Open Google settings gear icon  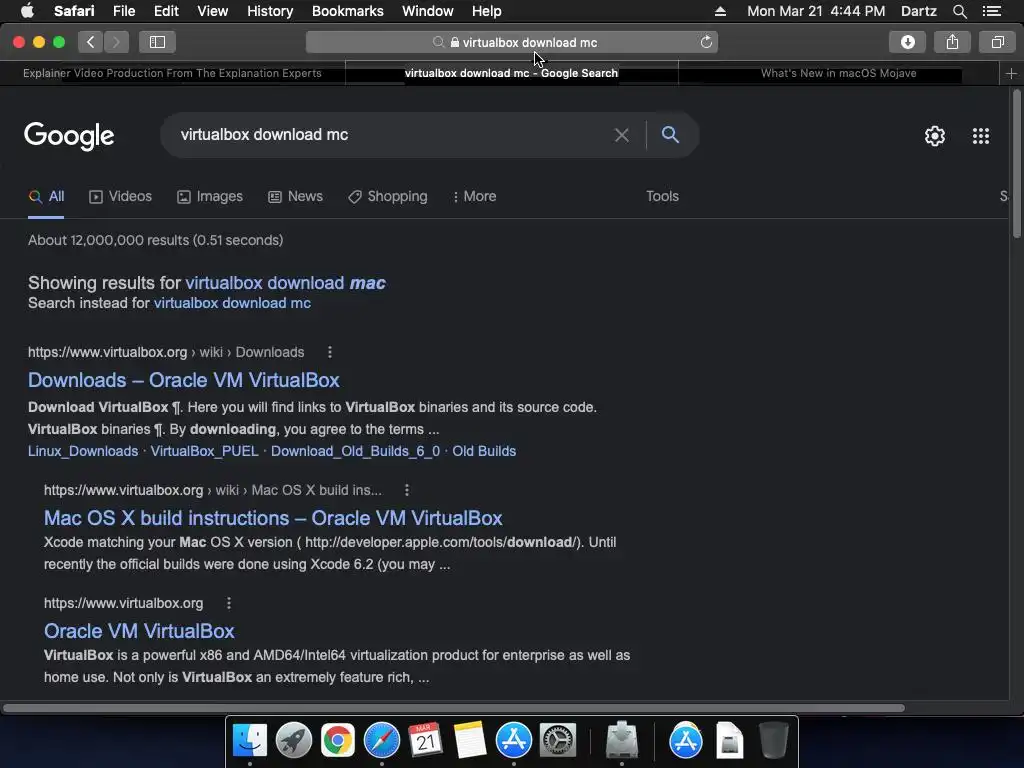point(935,136)
